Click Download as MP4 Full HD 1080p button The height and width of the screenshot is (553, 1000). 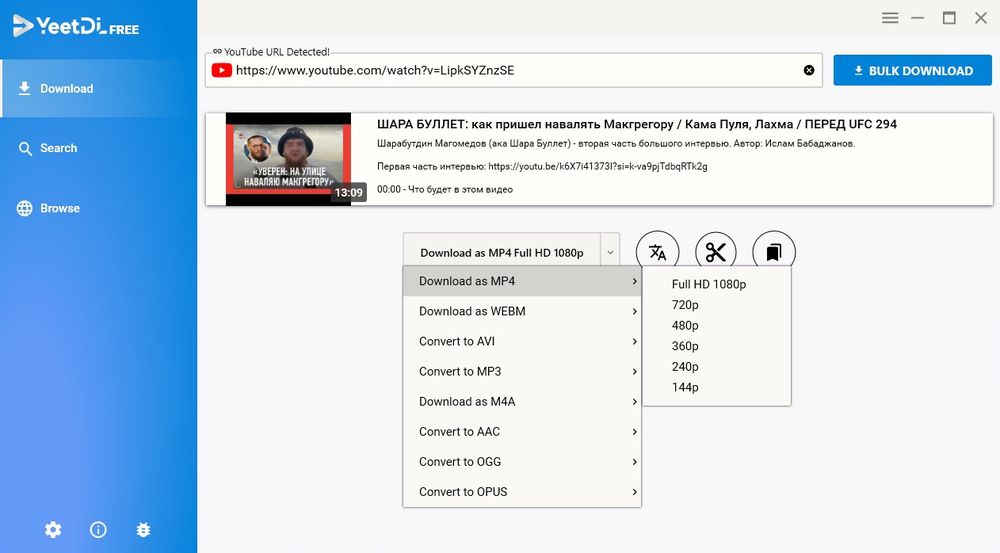(501, 253)
